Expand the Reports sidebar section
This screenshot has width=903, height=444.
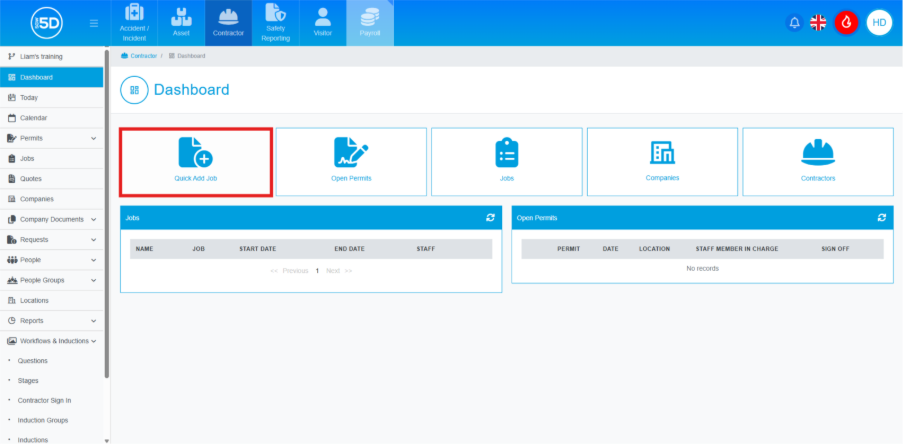[x=93, y=320]
